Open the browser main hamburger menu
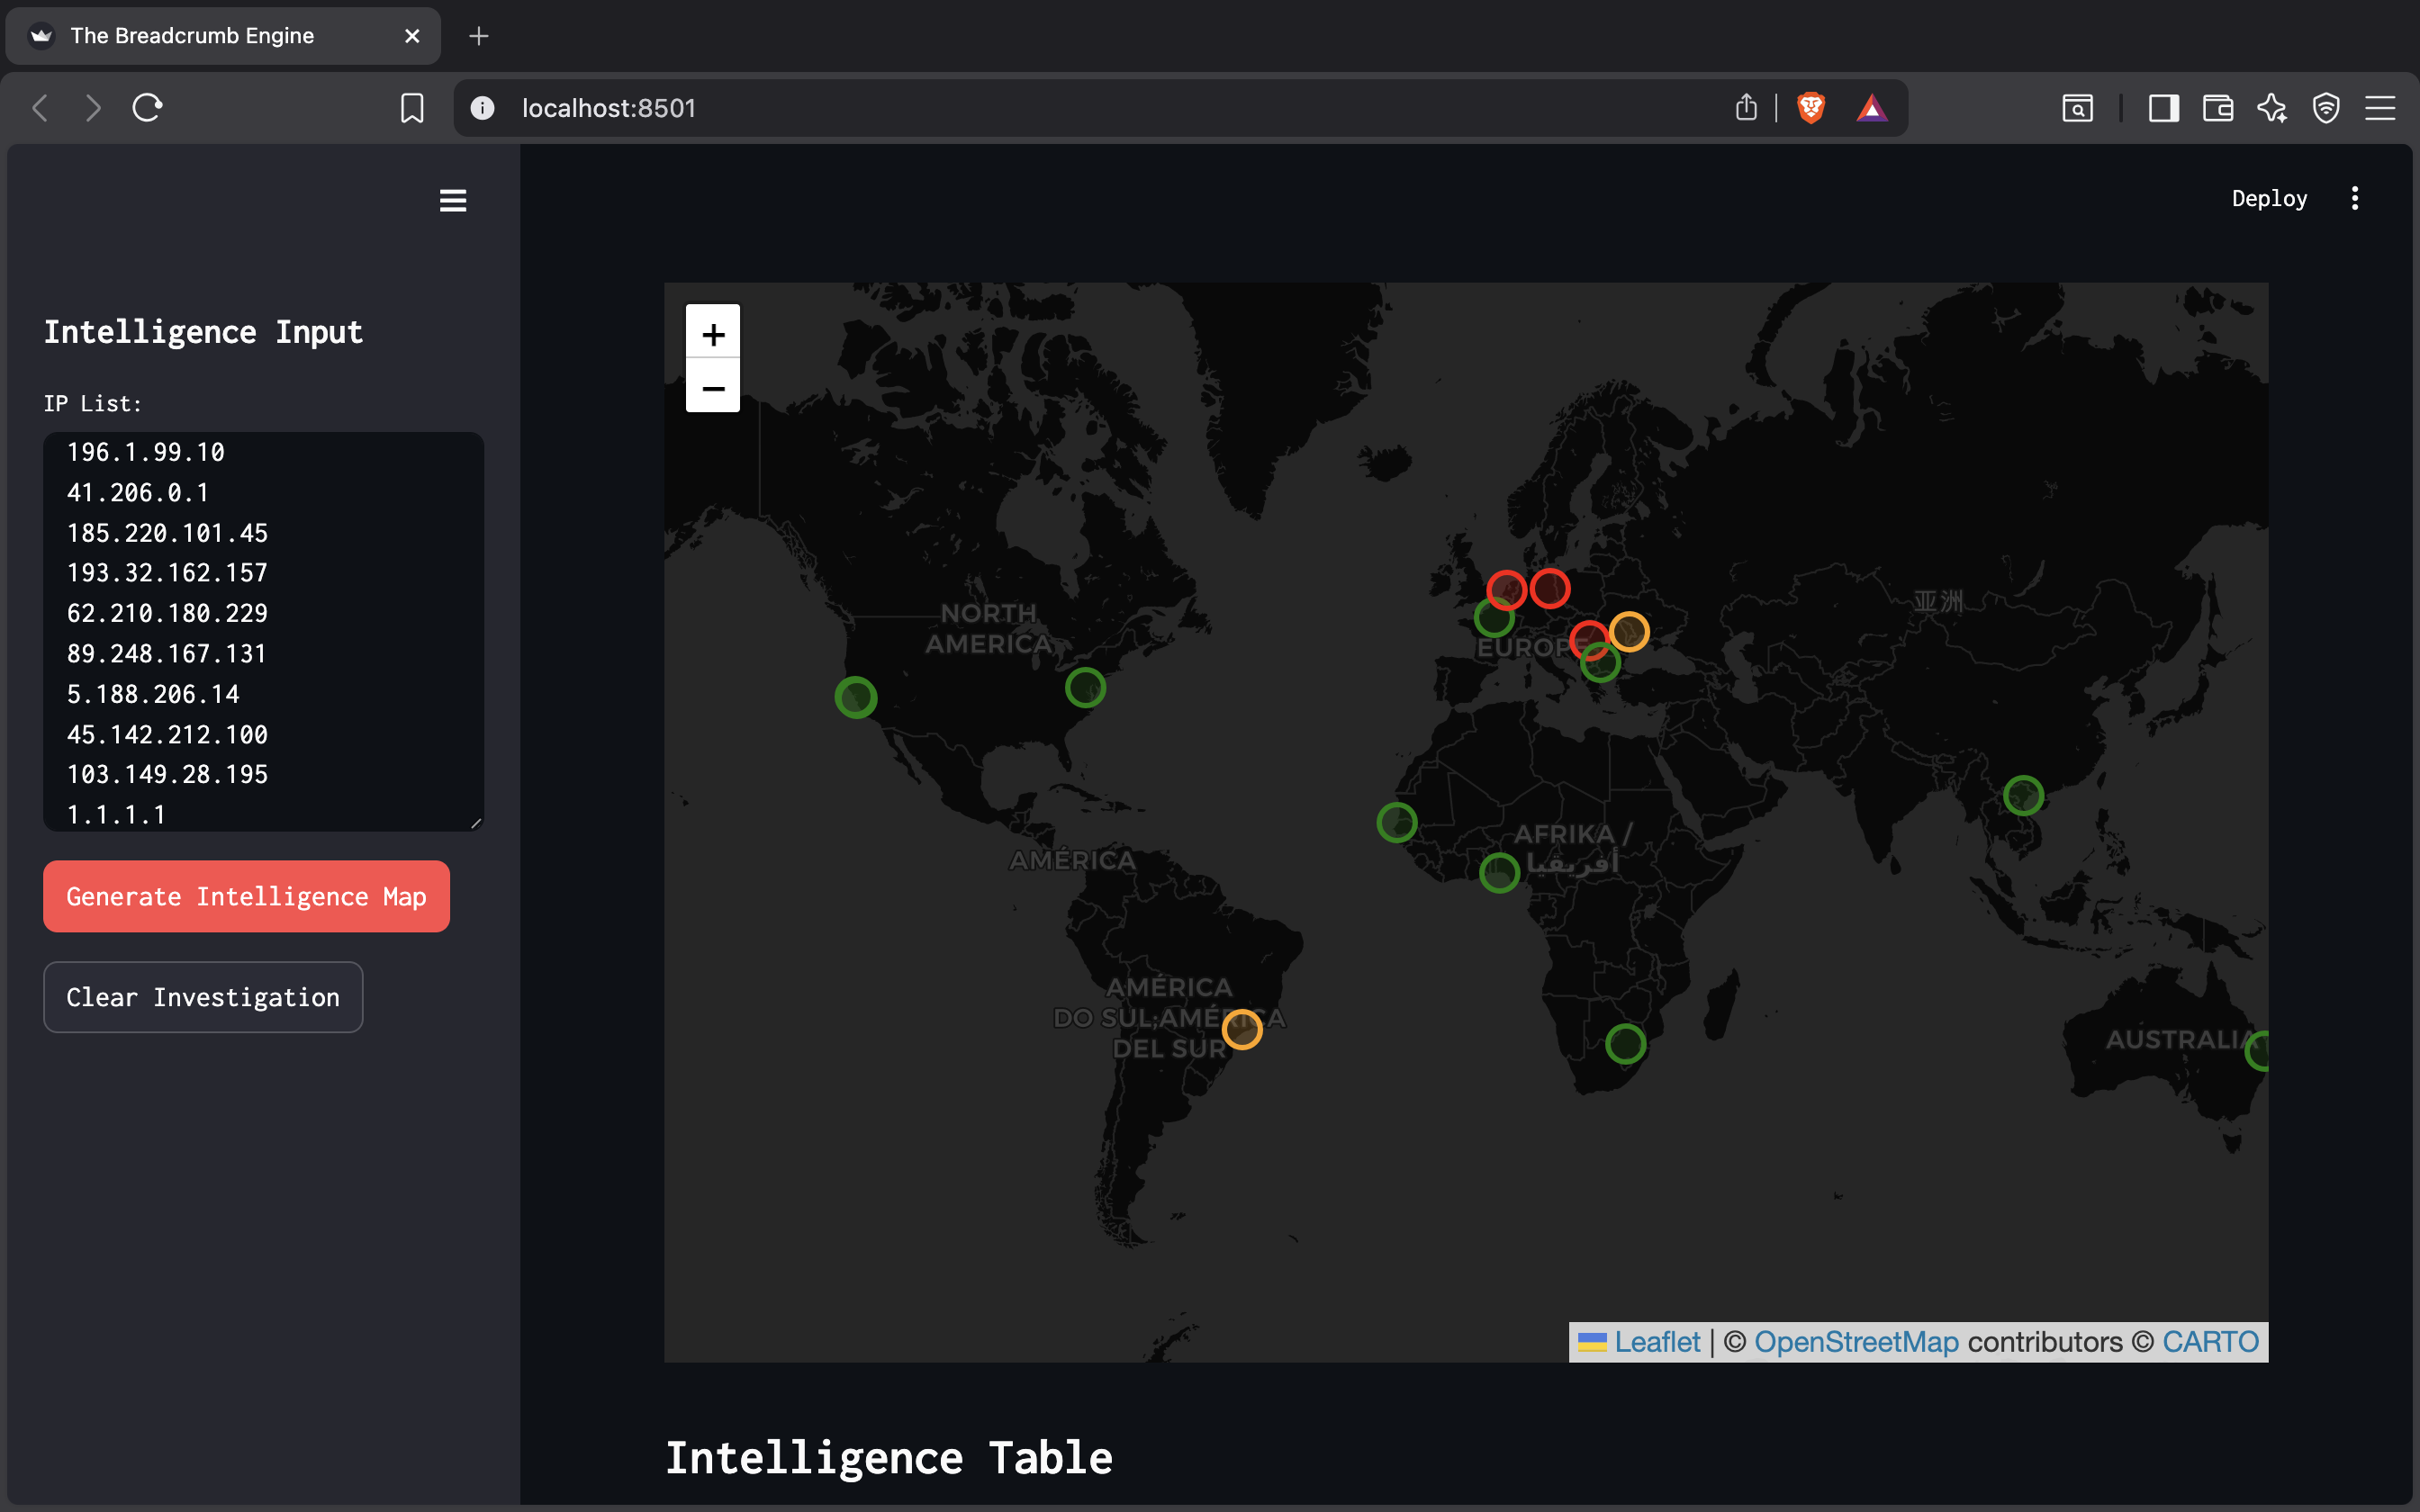2420x1512 pixels. point(2380,108)
